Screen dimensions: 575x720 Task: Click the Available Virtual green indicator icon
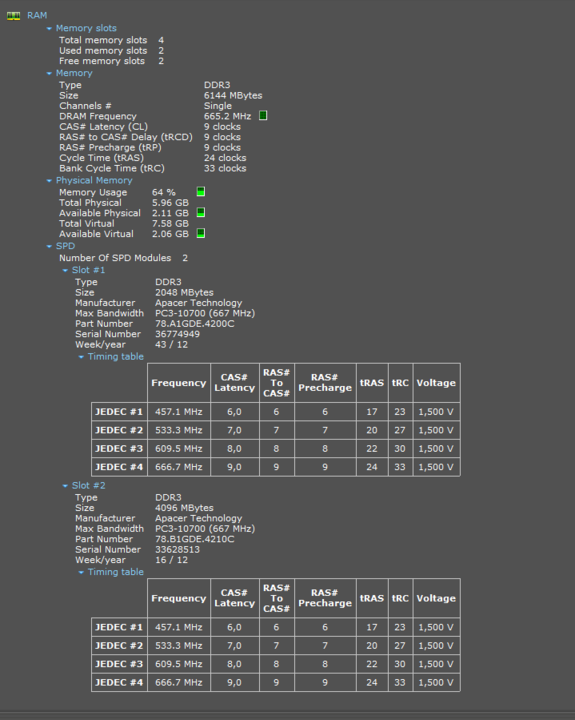pyautogui.click(x=201, y=233)
